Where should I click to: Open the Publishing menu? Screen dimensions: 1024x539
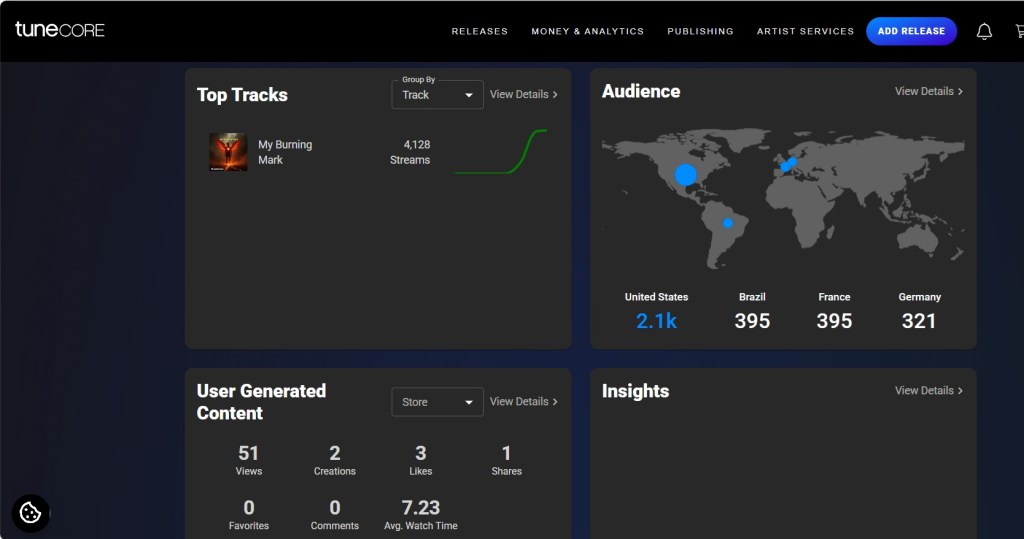point(700,31)
